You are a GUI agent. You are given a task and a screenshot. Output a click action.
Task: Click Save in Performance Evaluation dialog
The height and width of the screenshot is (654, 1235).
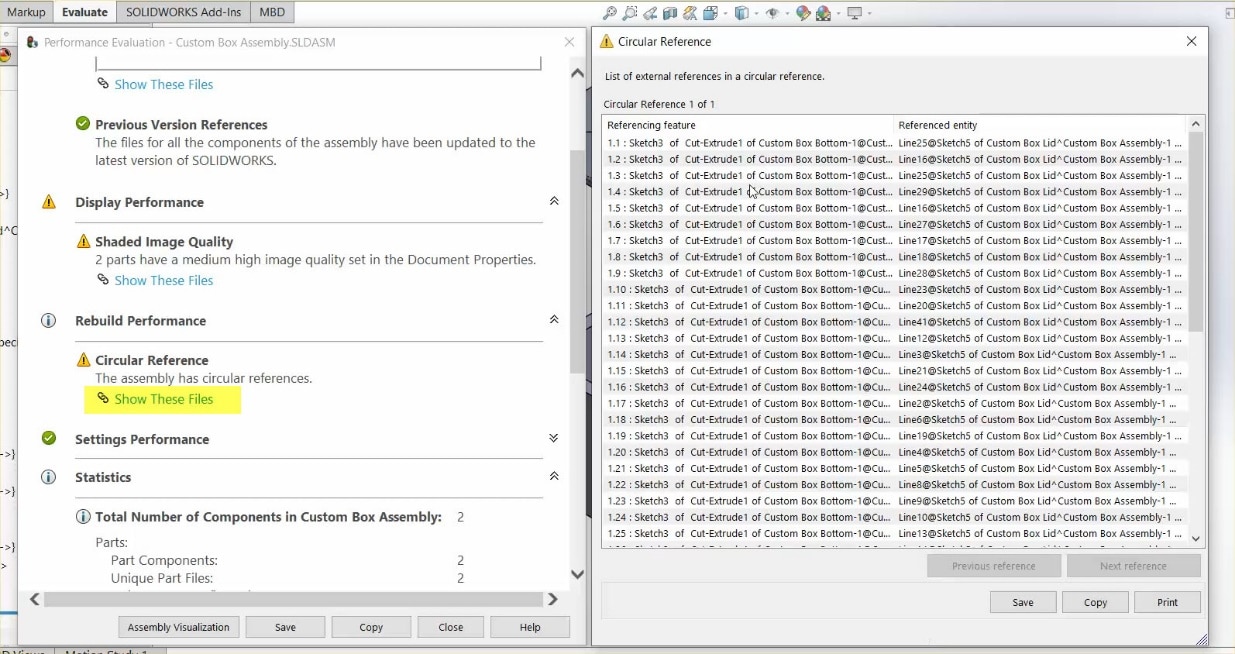(285, 627)
